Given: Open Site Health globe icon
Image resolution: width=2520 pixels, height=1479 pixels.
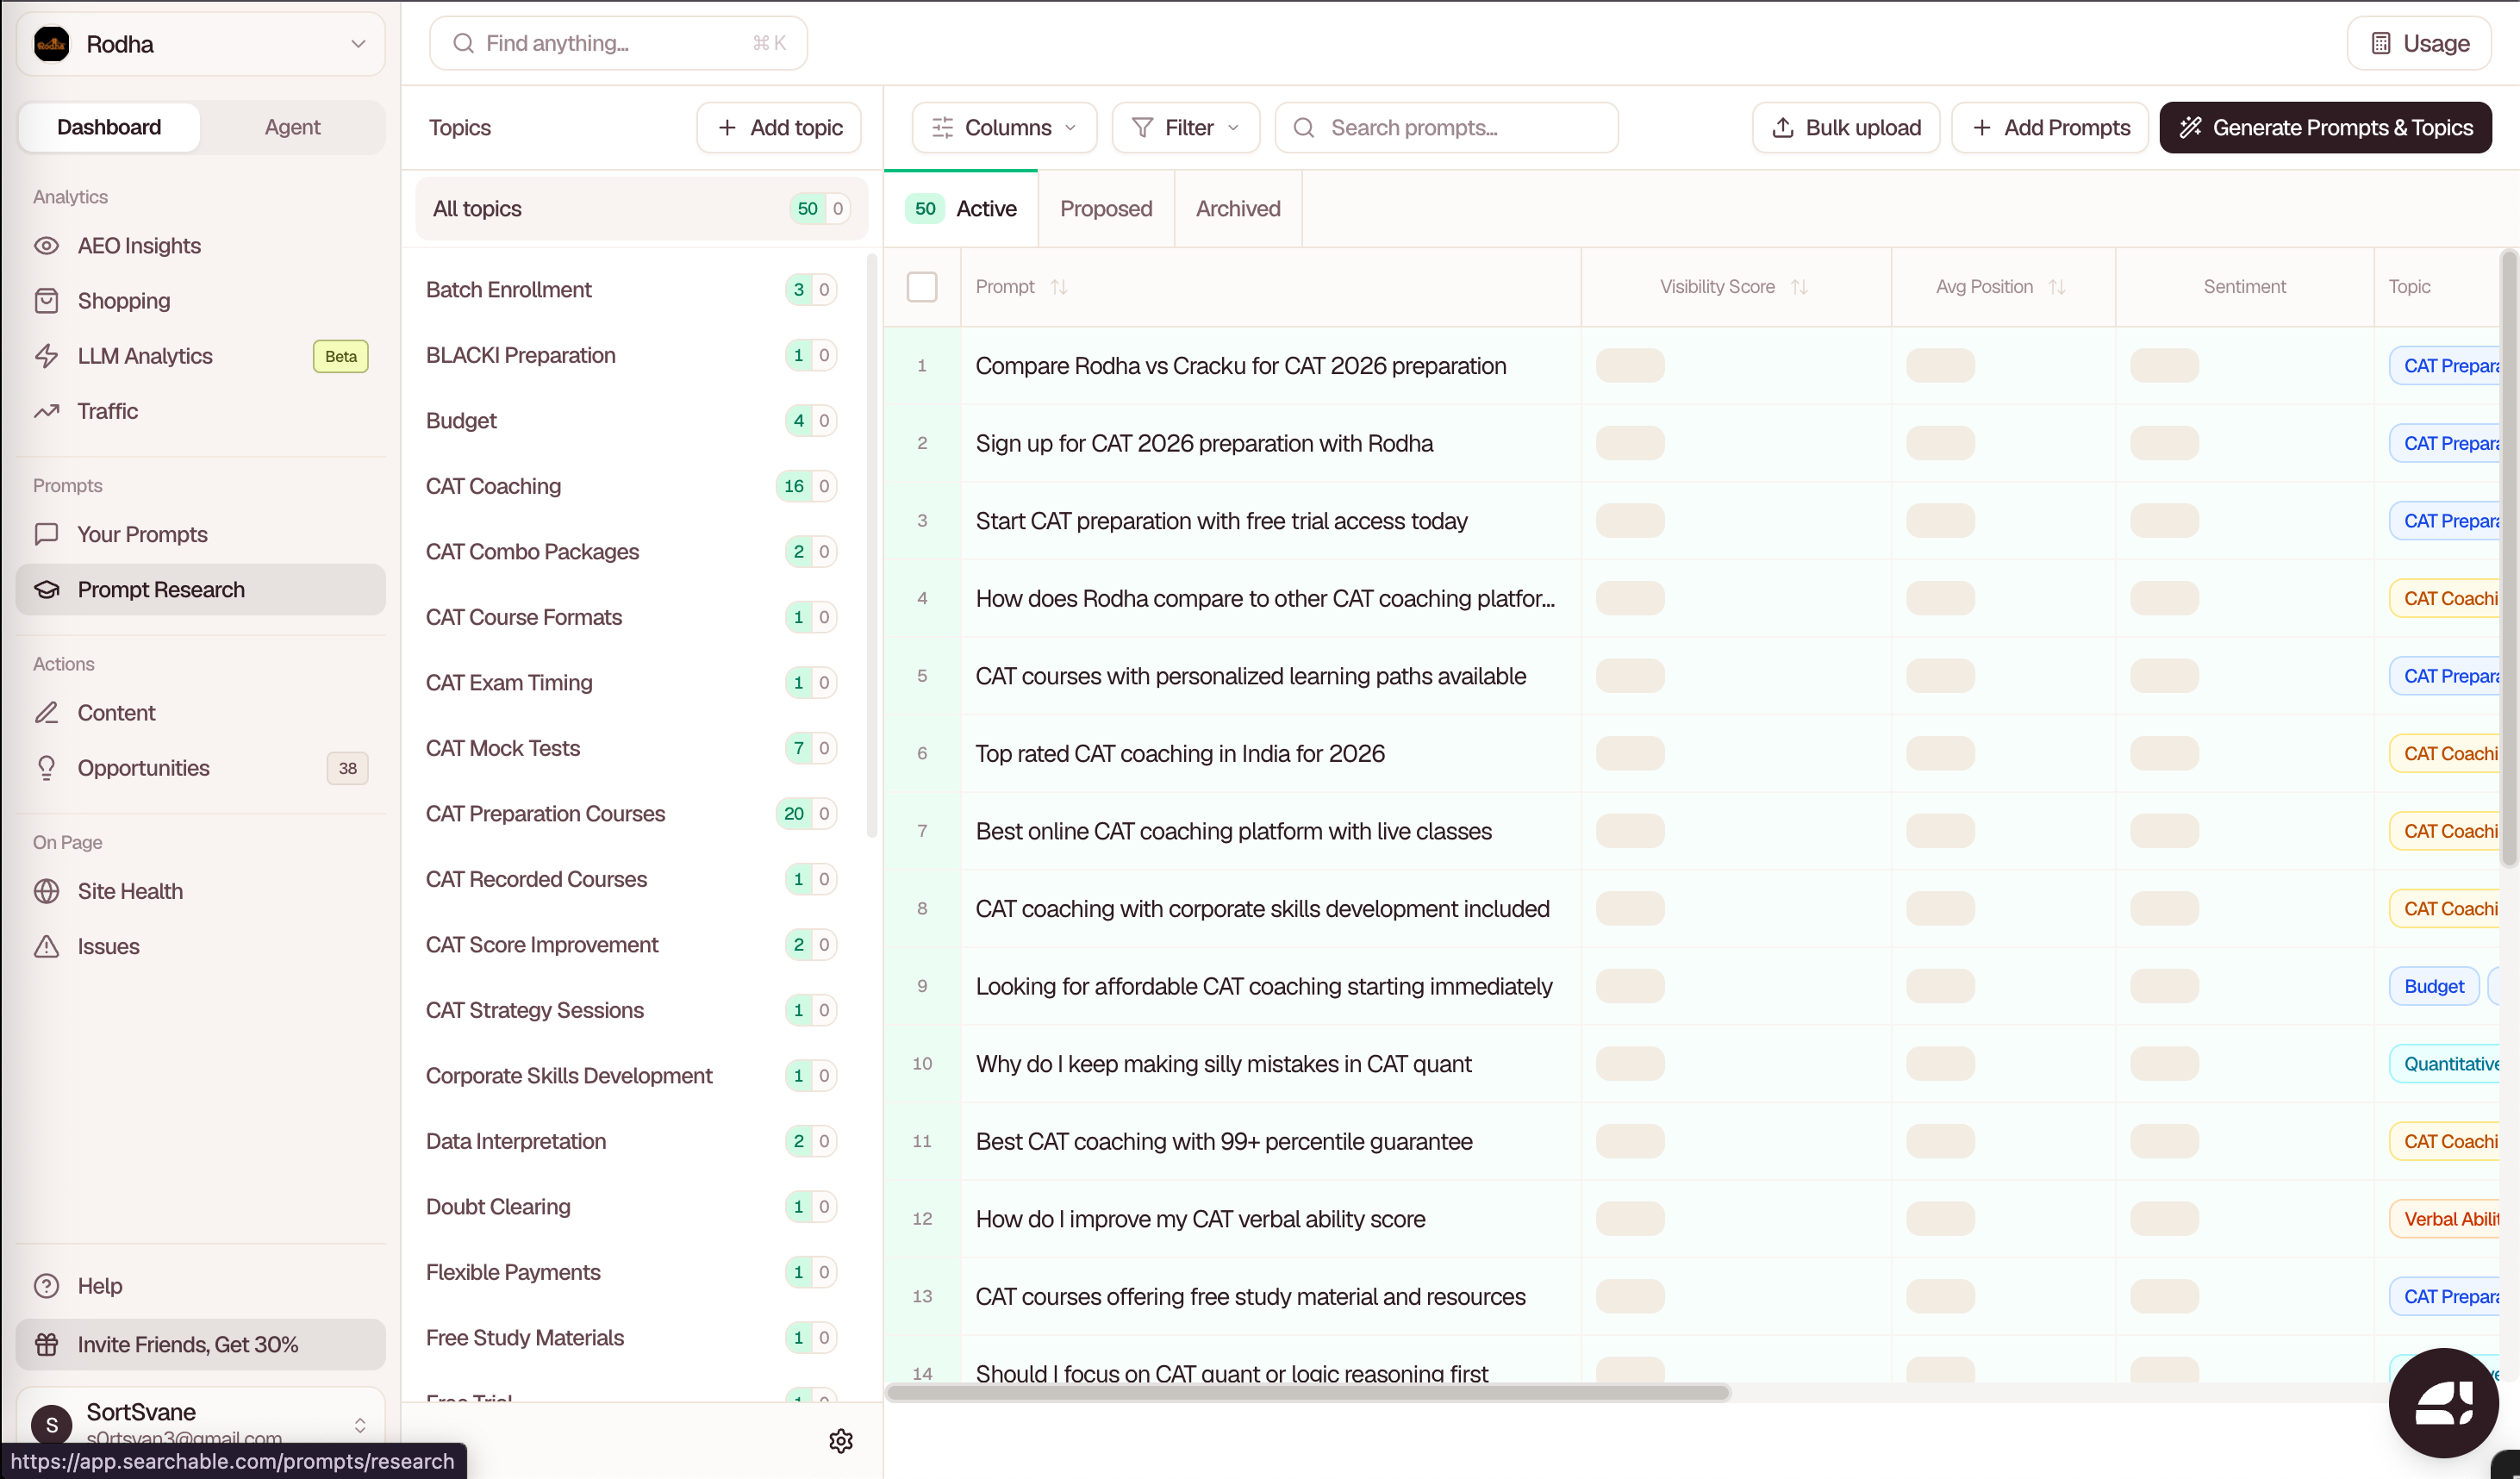Looking at the screenshot, I should coord(46,891).
